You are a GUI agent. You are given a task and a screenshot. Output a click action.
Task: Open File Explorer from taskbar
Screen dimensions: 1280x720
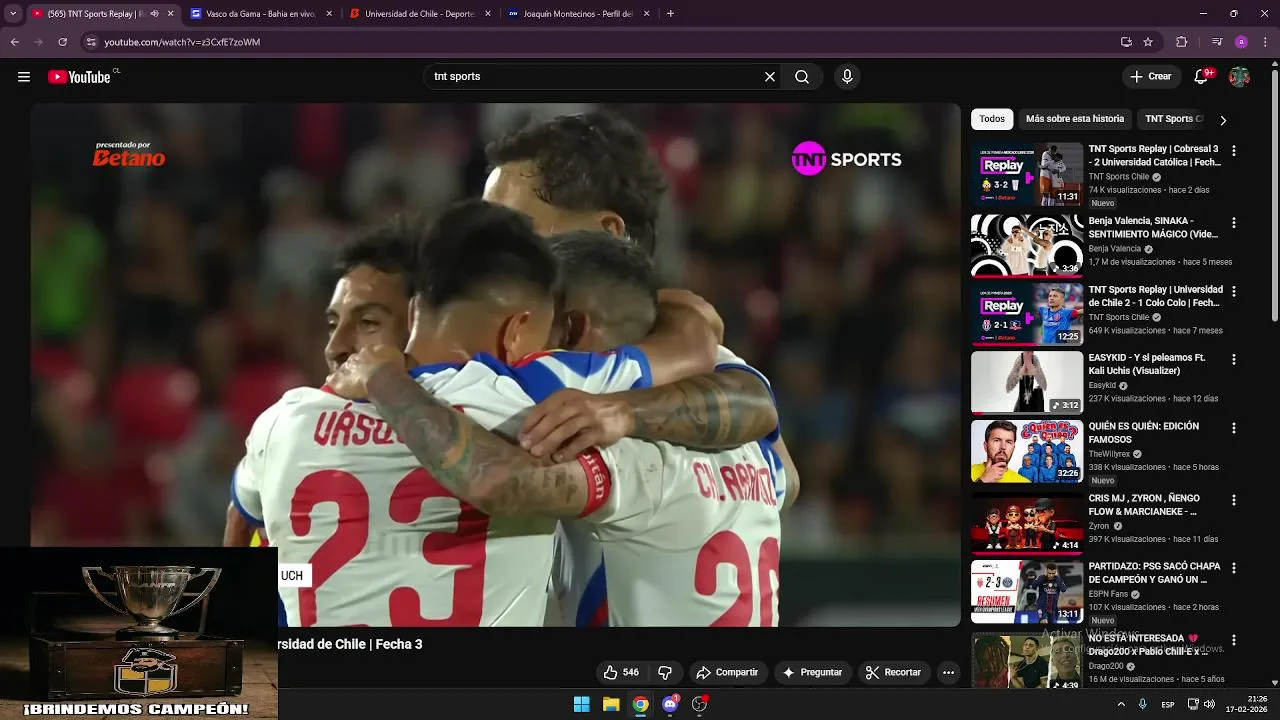click(611, 704)
